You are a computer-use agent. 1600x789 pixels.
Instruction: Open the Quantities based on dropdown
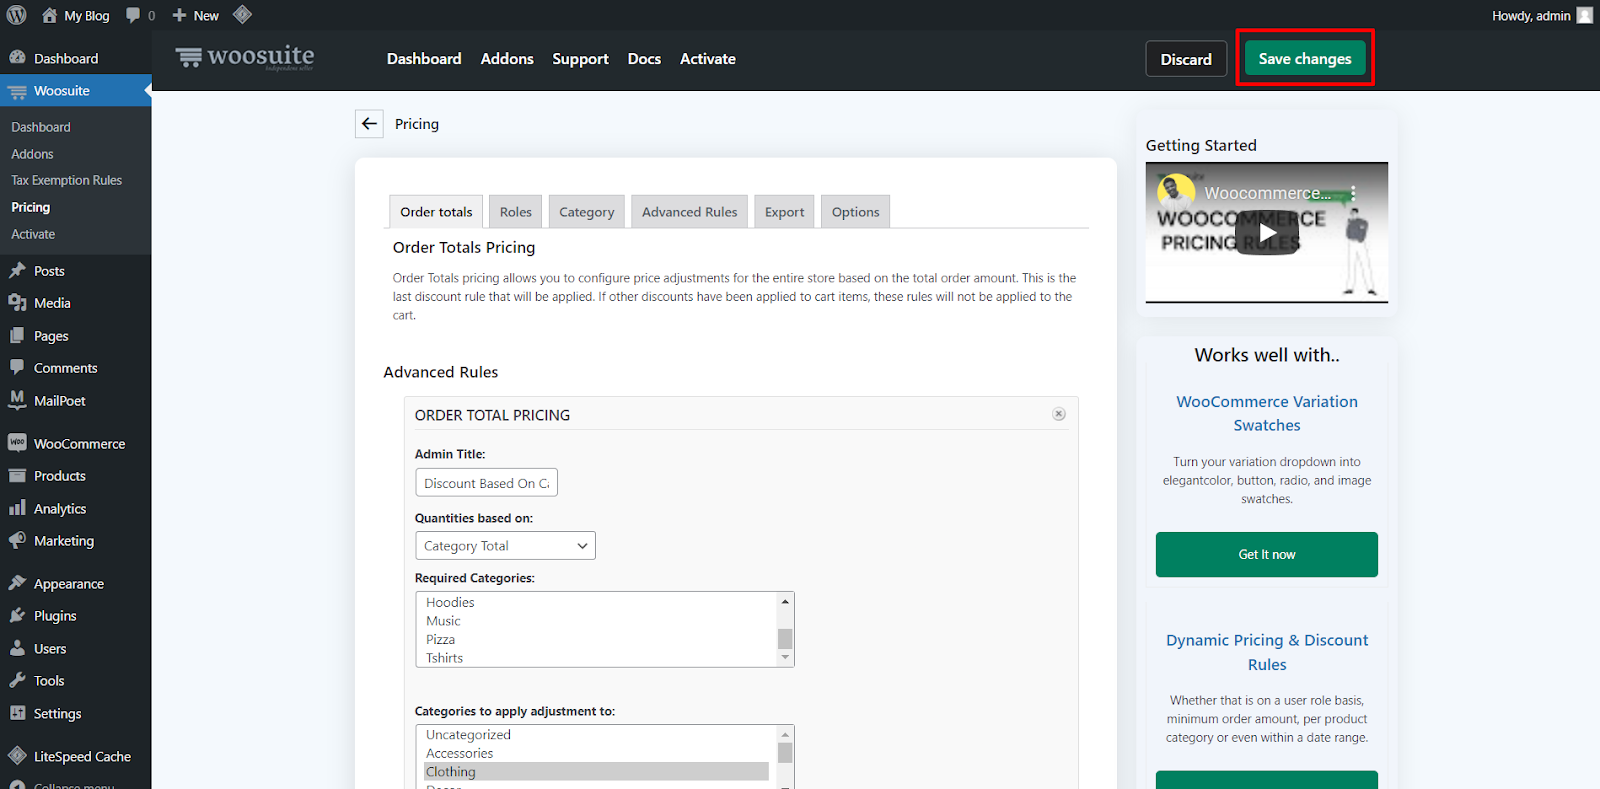(505, 545)
